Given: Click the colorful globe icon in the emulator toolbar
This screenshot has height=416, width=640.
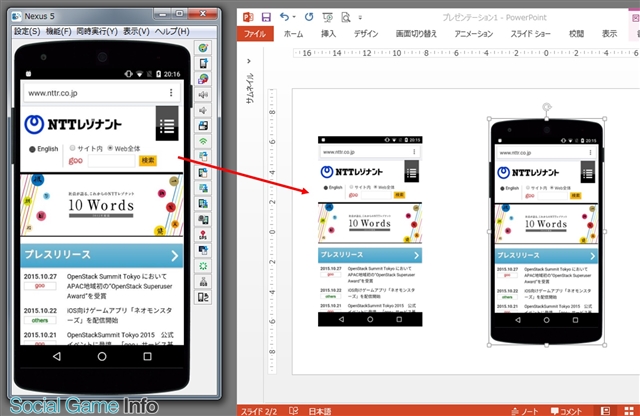Looking at the screenshot, I should (203, 79).
